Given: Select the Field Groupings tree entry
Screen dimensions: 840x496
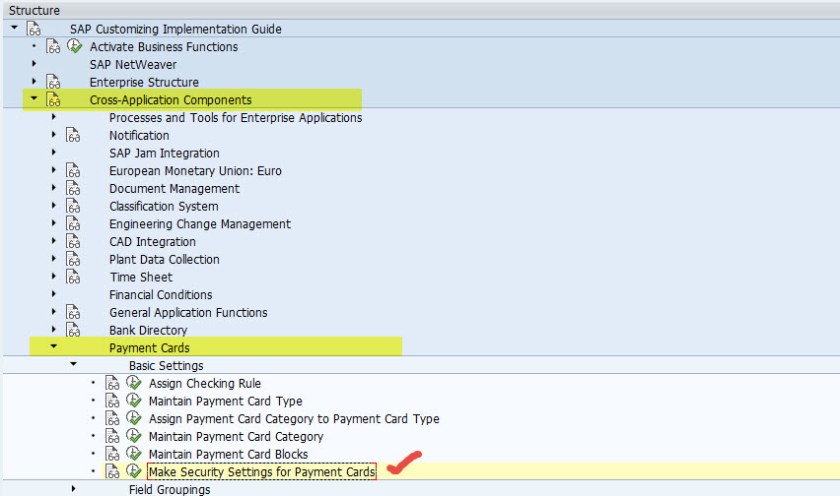Looking at the screenshot, I should click(x=169, y=490).
